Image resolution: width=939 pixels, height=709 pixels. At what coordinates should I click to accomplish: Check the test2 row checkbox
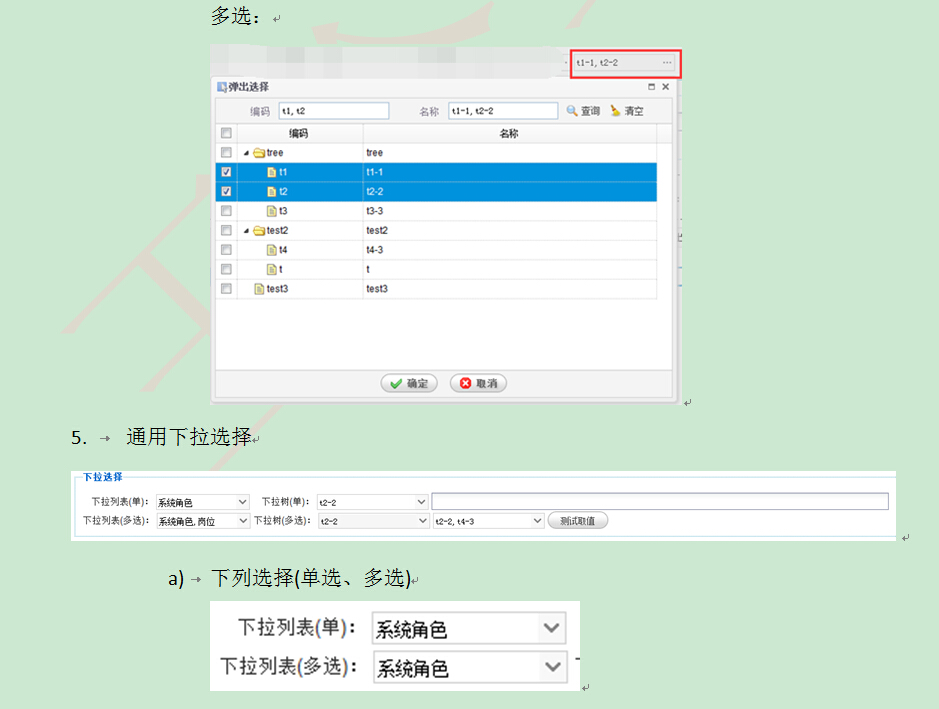[226, 231]
